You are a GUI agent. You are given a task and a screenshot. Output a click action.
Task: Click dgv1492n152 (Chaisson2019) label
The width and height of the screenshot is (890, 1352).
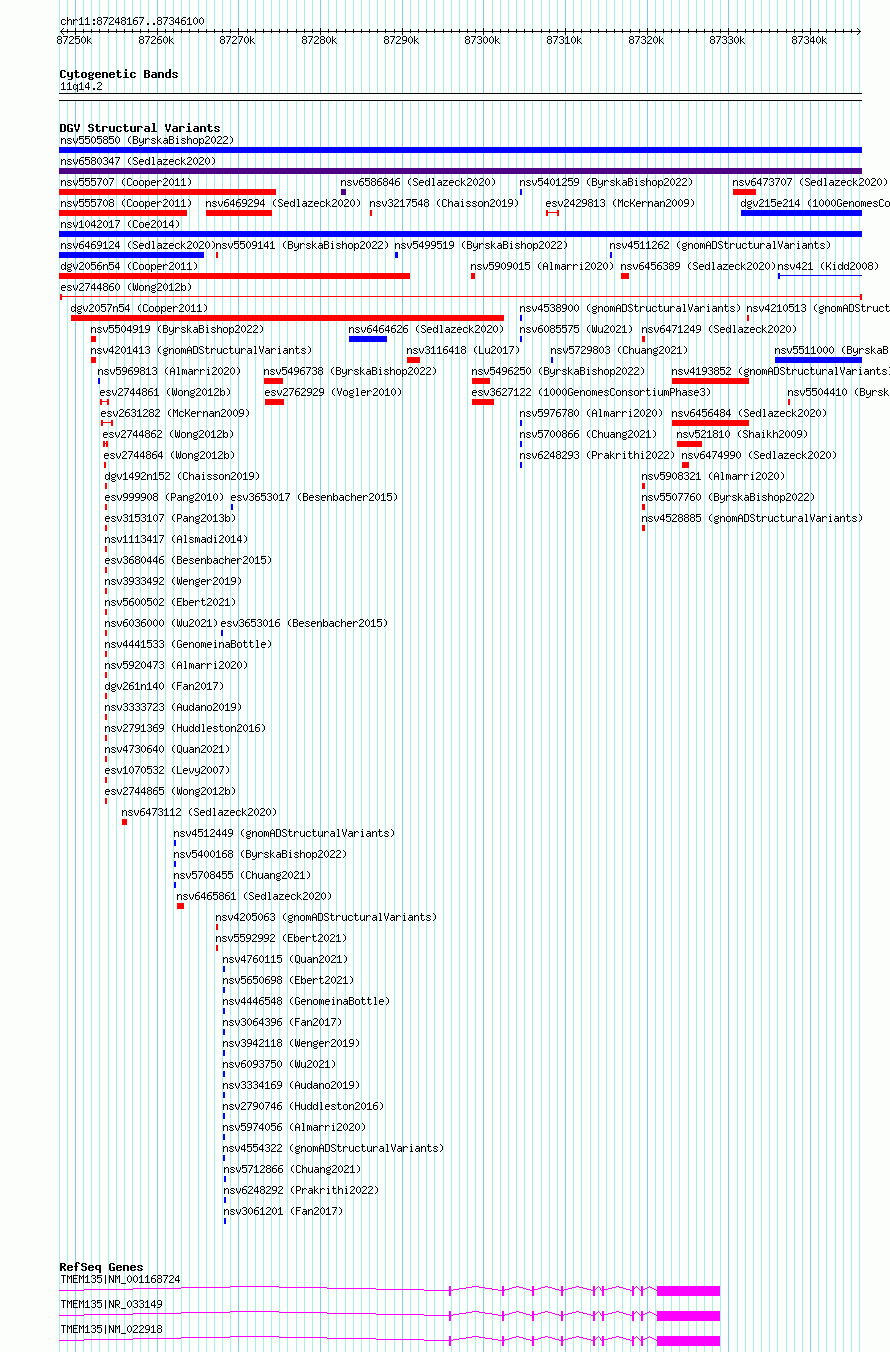[x=182, y=476]
